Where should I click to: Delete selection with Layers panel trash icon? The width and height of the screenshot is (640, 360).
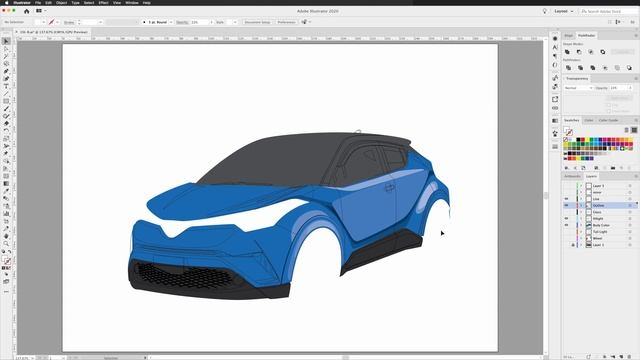(x=630, y=357)
